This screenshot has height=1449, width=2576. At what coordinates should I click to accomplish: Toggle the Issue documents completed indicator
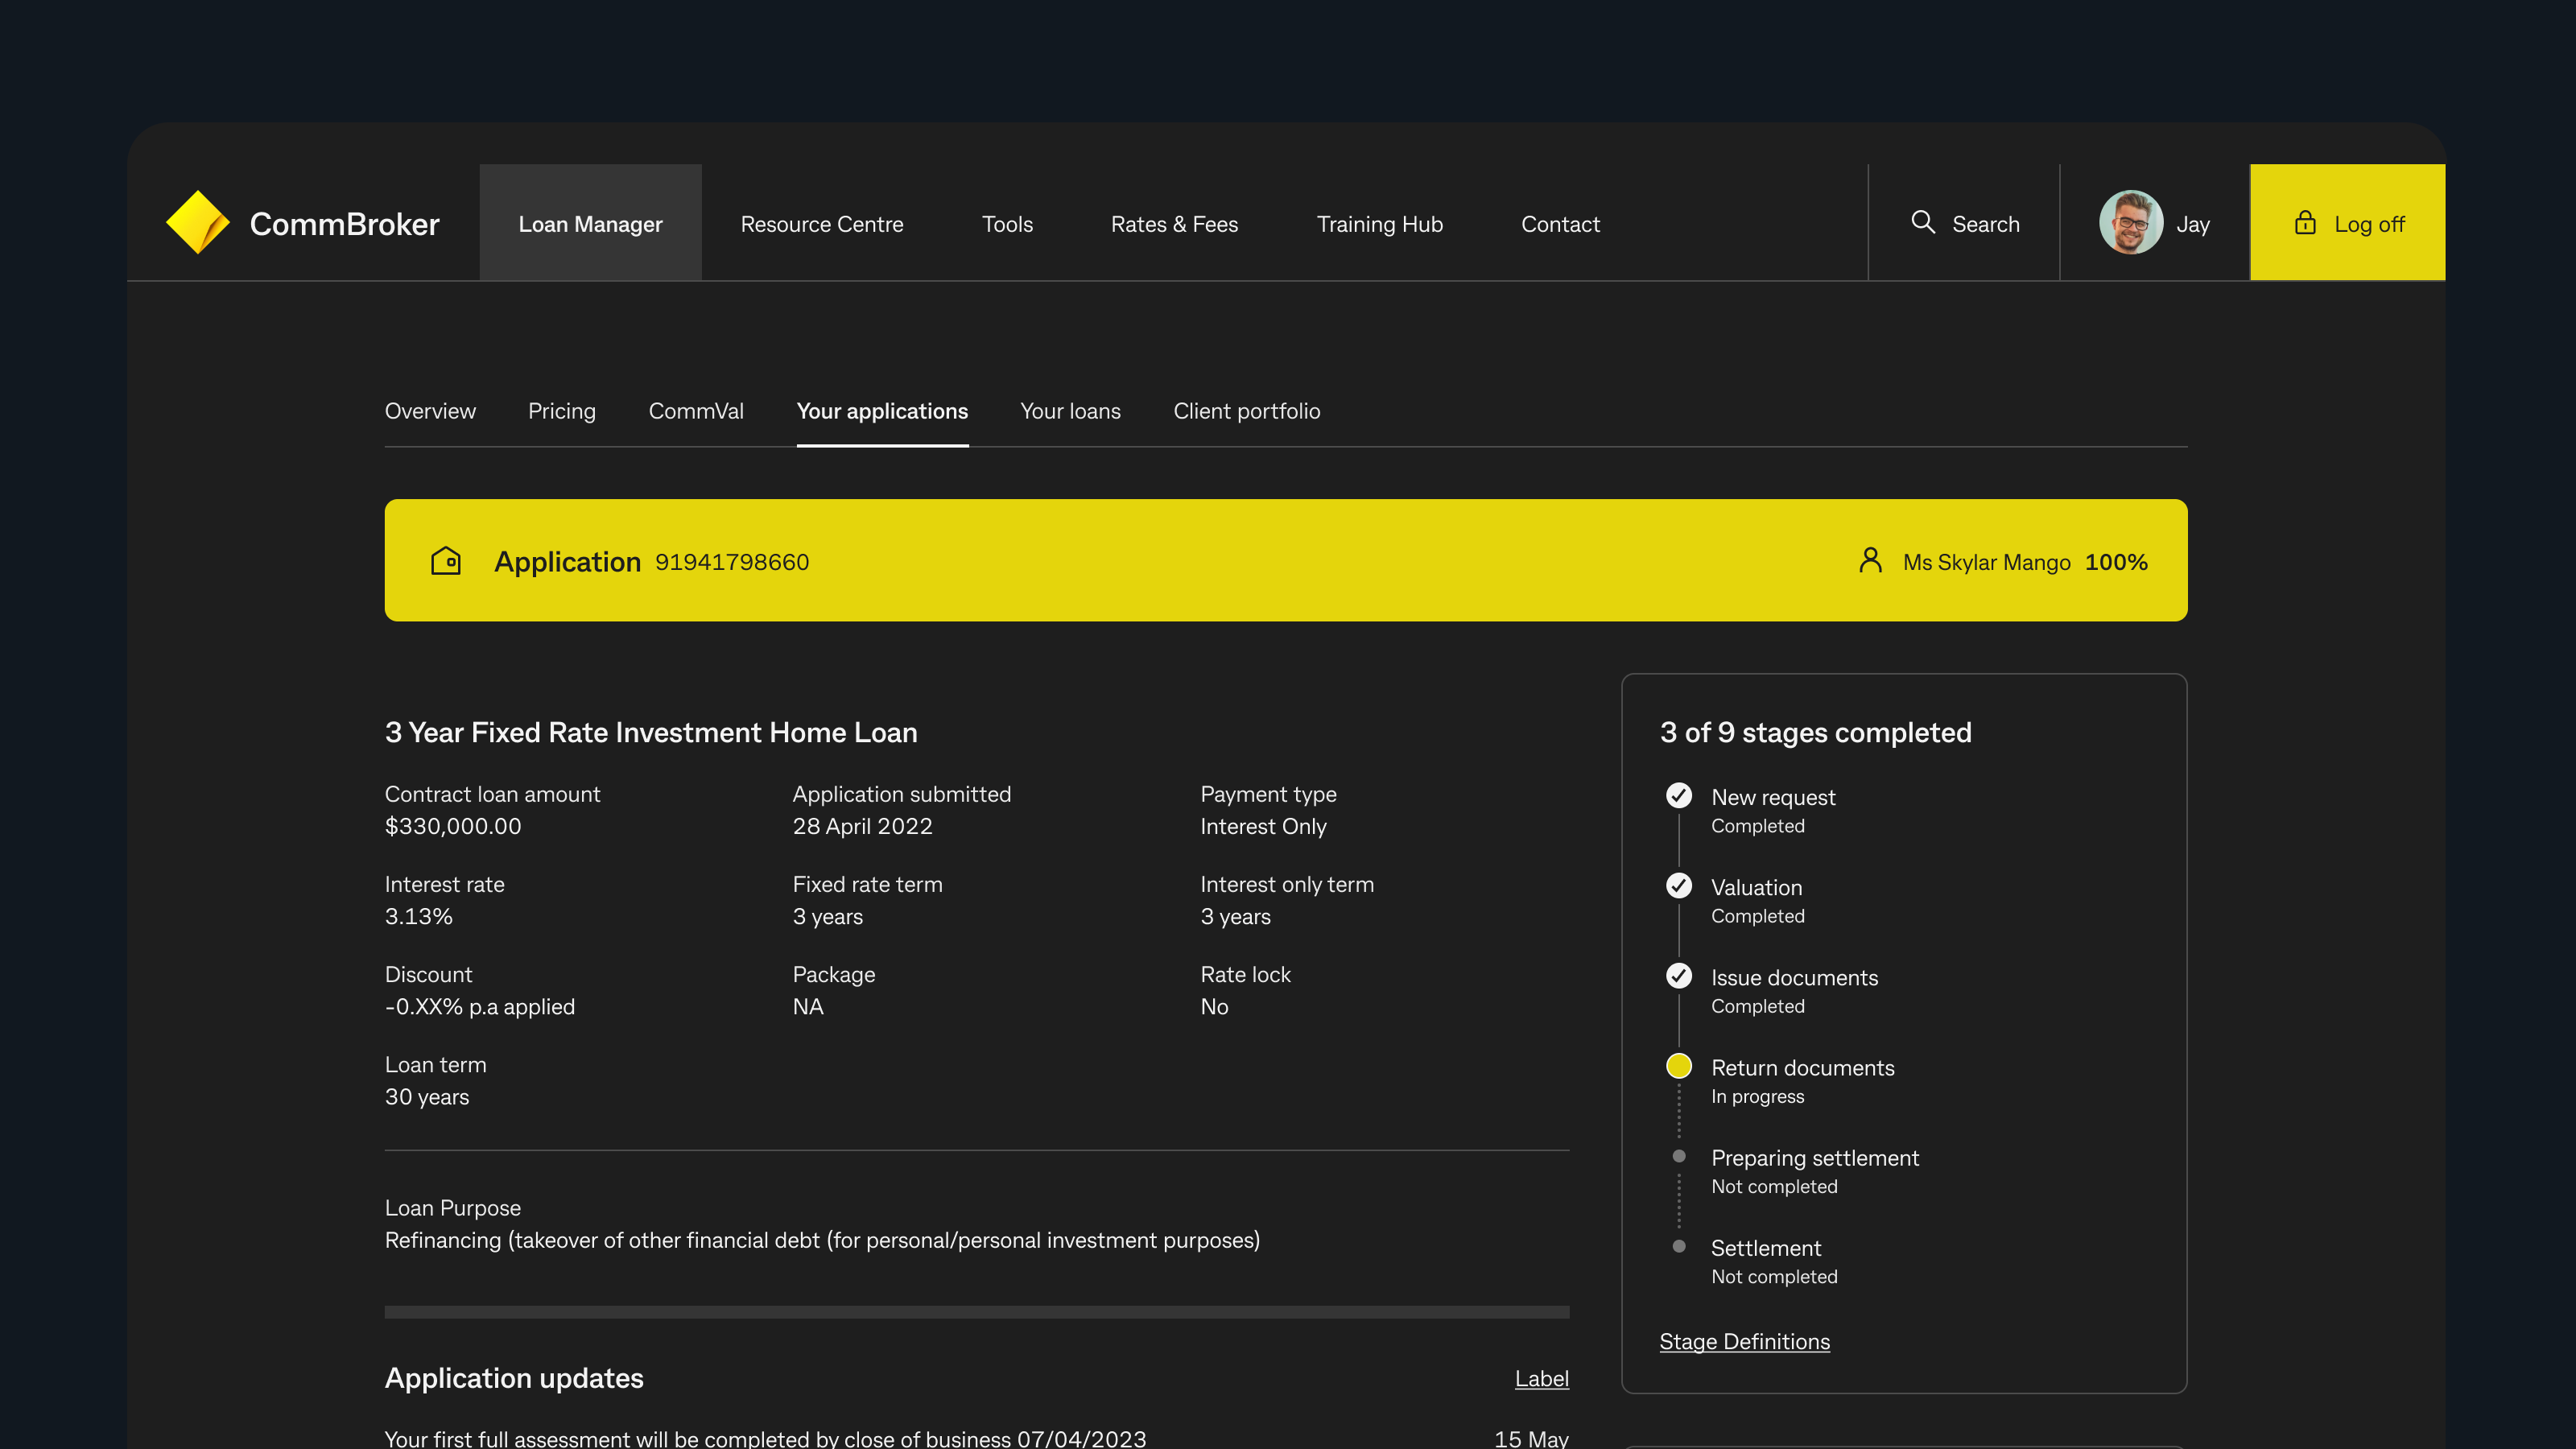click(x=1678, y=975)
